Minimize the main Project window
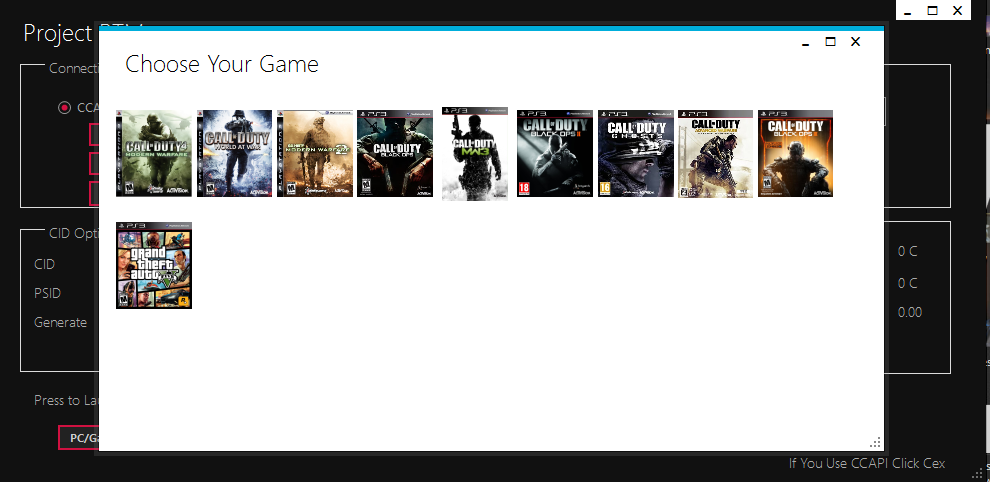990x482 pixels. pyautogui.click(x=909, y=11)
